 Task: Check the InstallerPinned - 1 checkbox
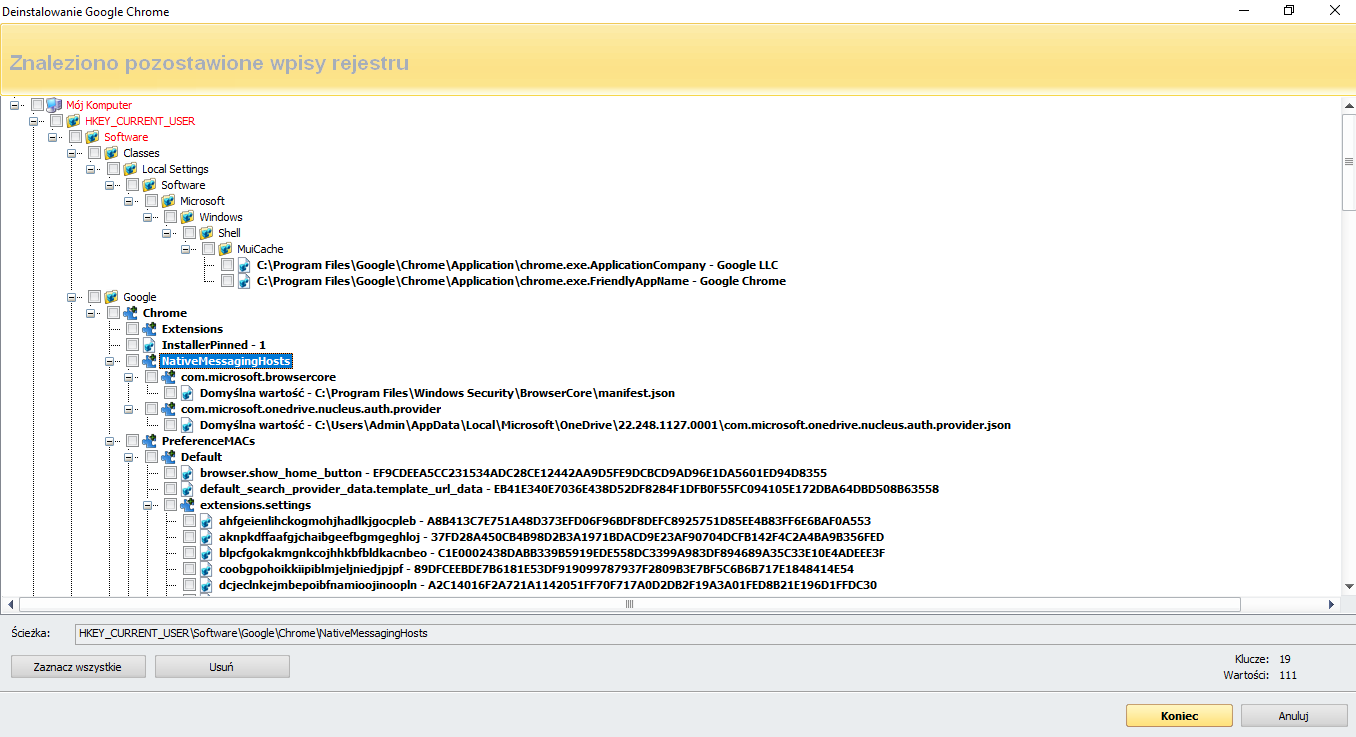tap(132, 345)
